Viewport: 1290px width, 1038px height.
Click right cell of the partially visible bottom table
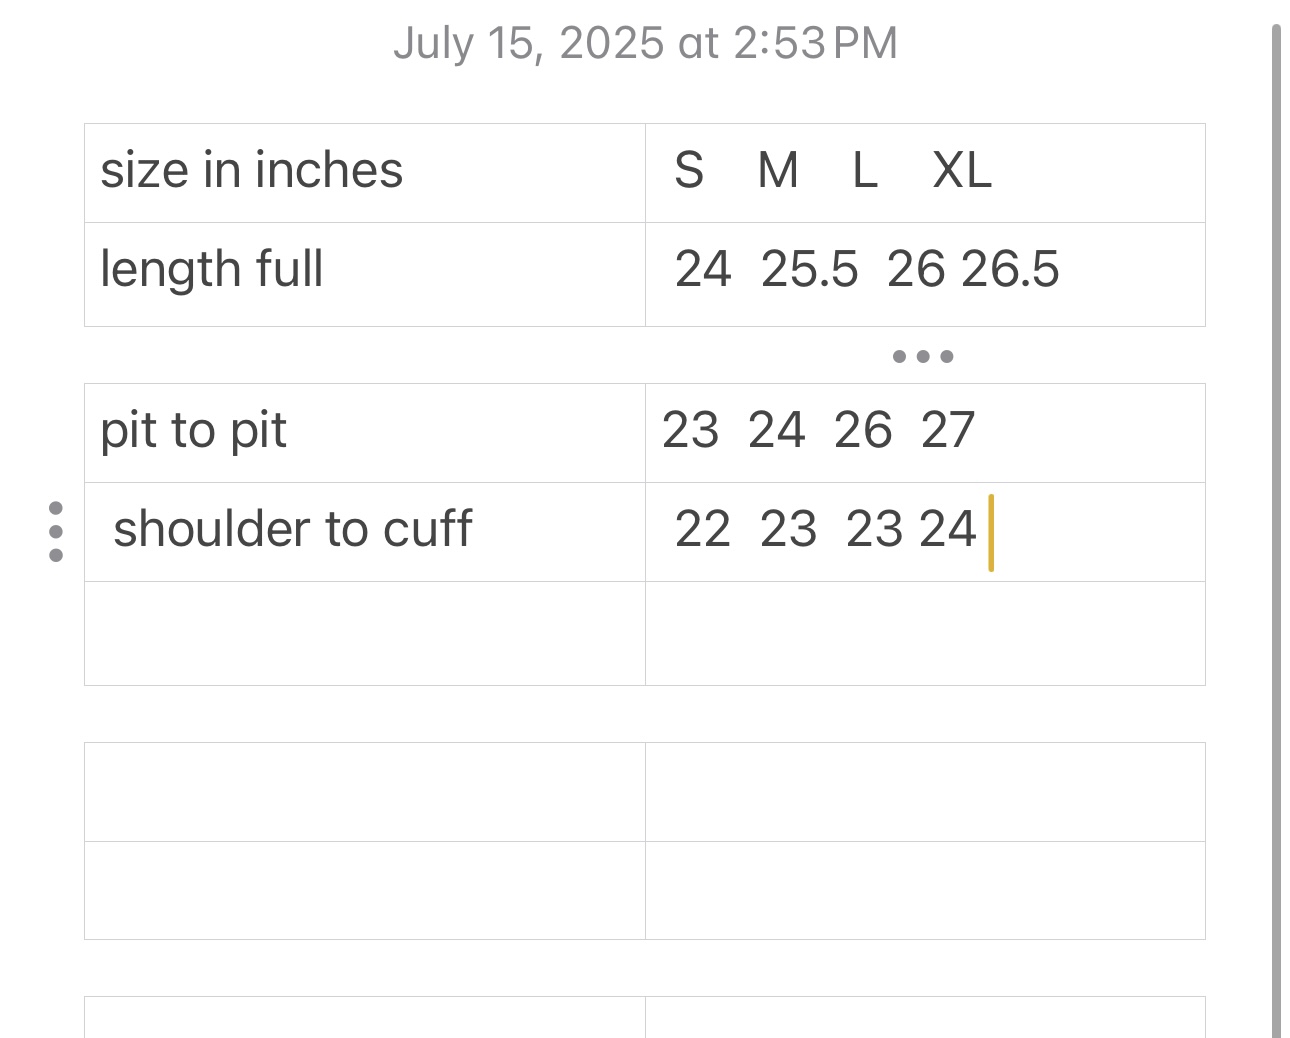point(924,1018)
